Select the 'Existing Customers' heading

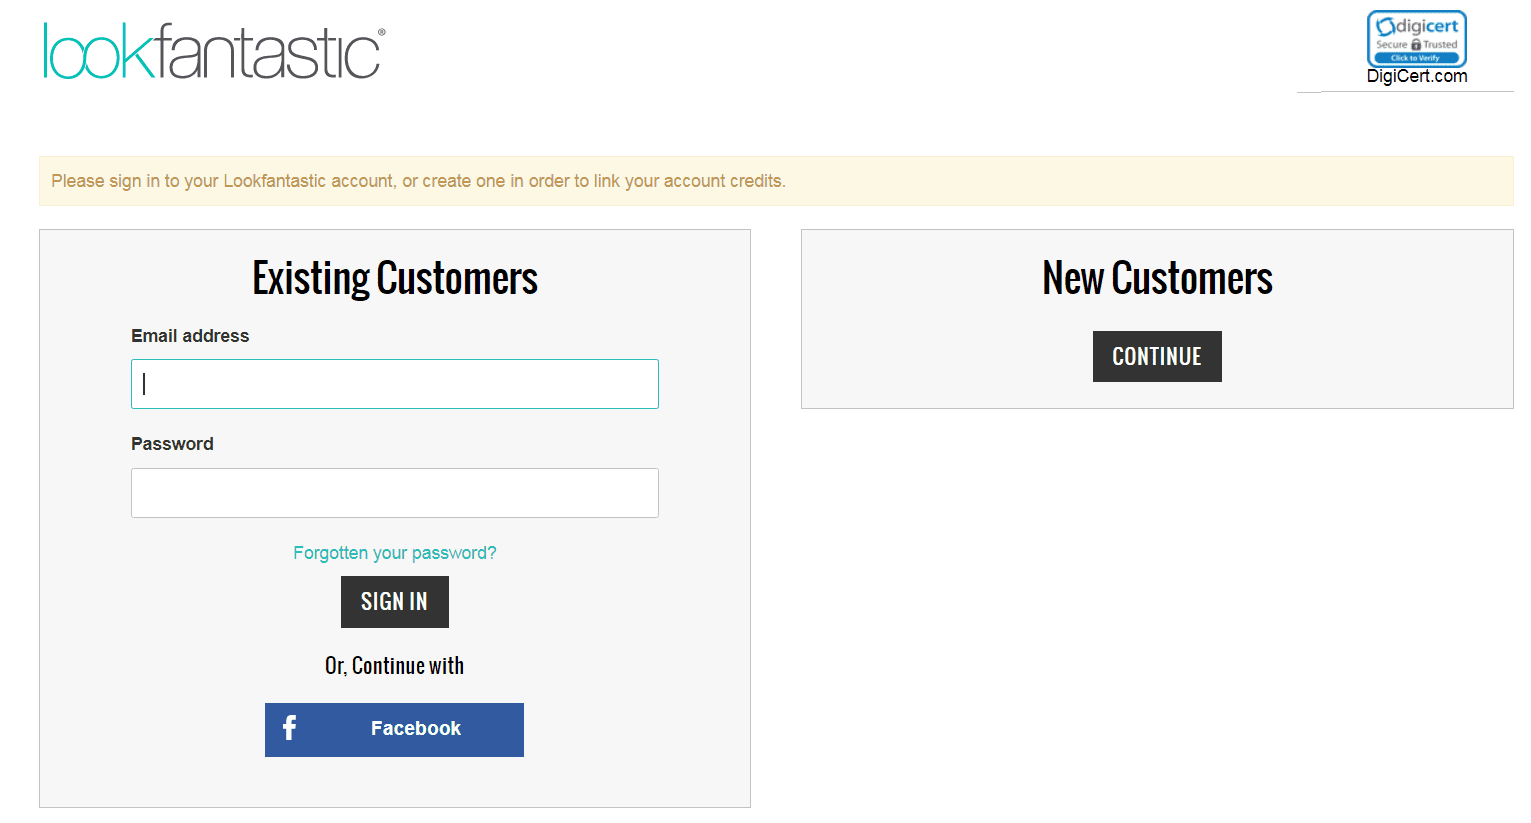[x=395, y=278]
